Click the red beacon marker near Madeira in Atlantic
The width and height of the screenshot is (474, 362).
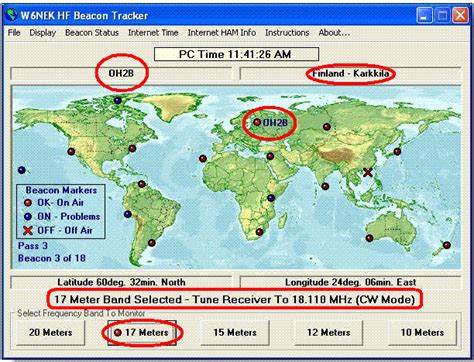203,159
